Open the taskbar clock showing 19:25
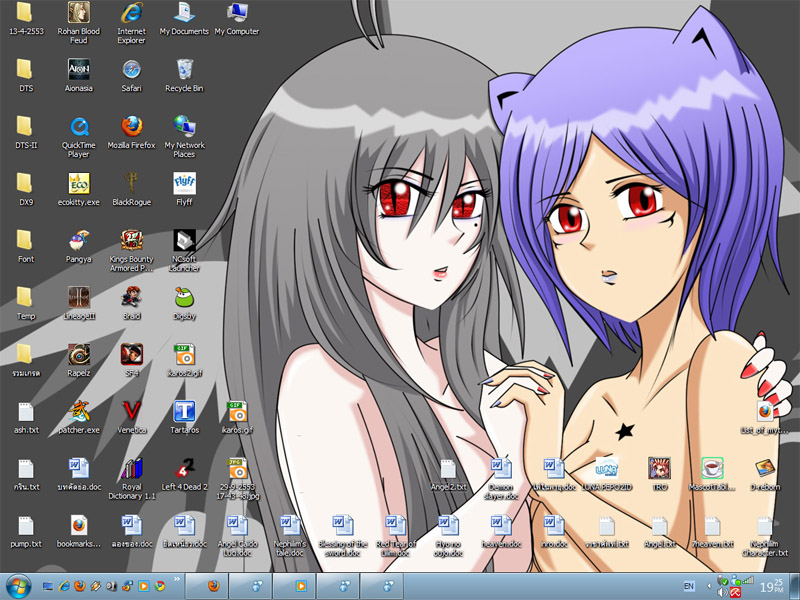The image size is (800, 600). click(771, 586)
